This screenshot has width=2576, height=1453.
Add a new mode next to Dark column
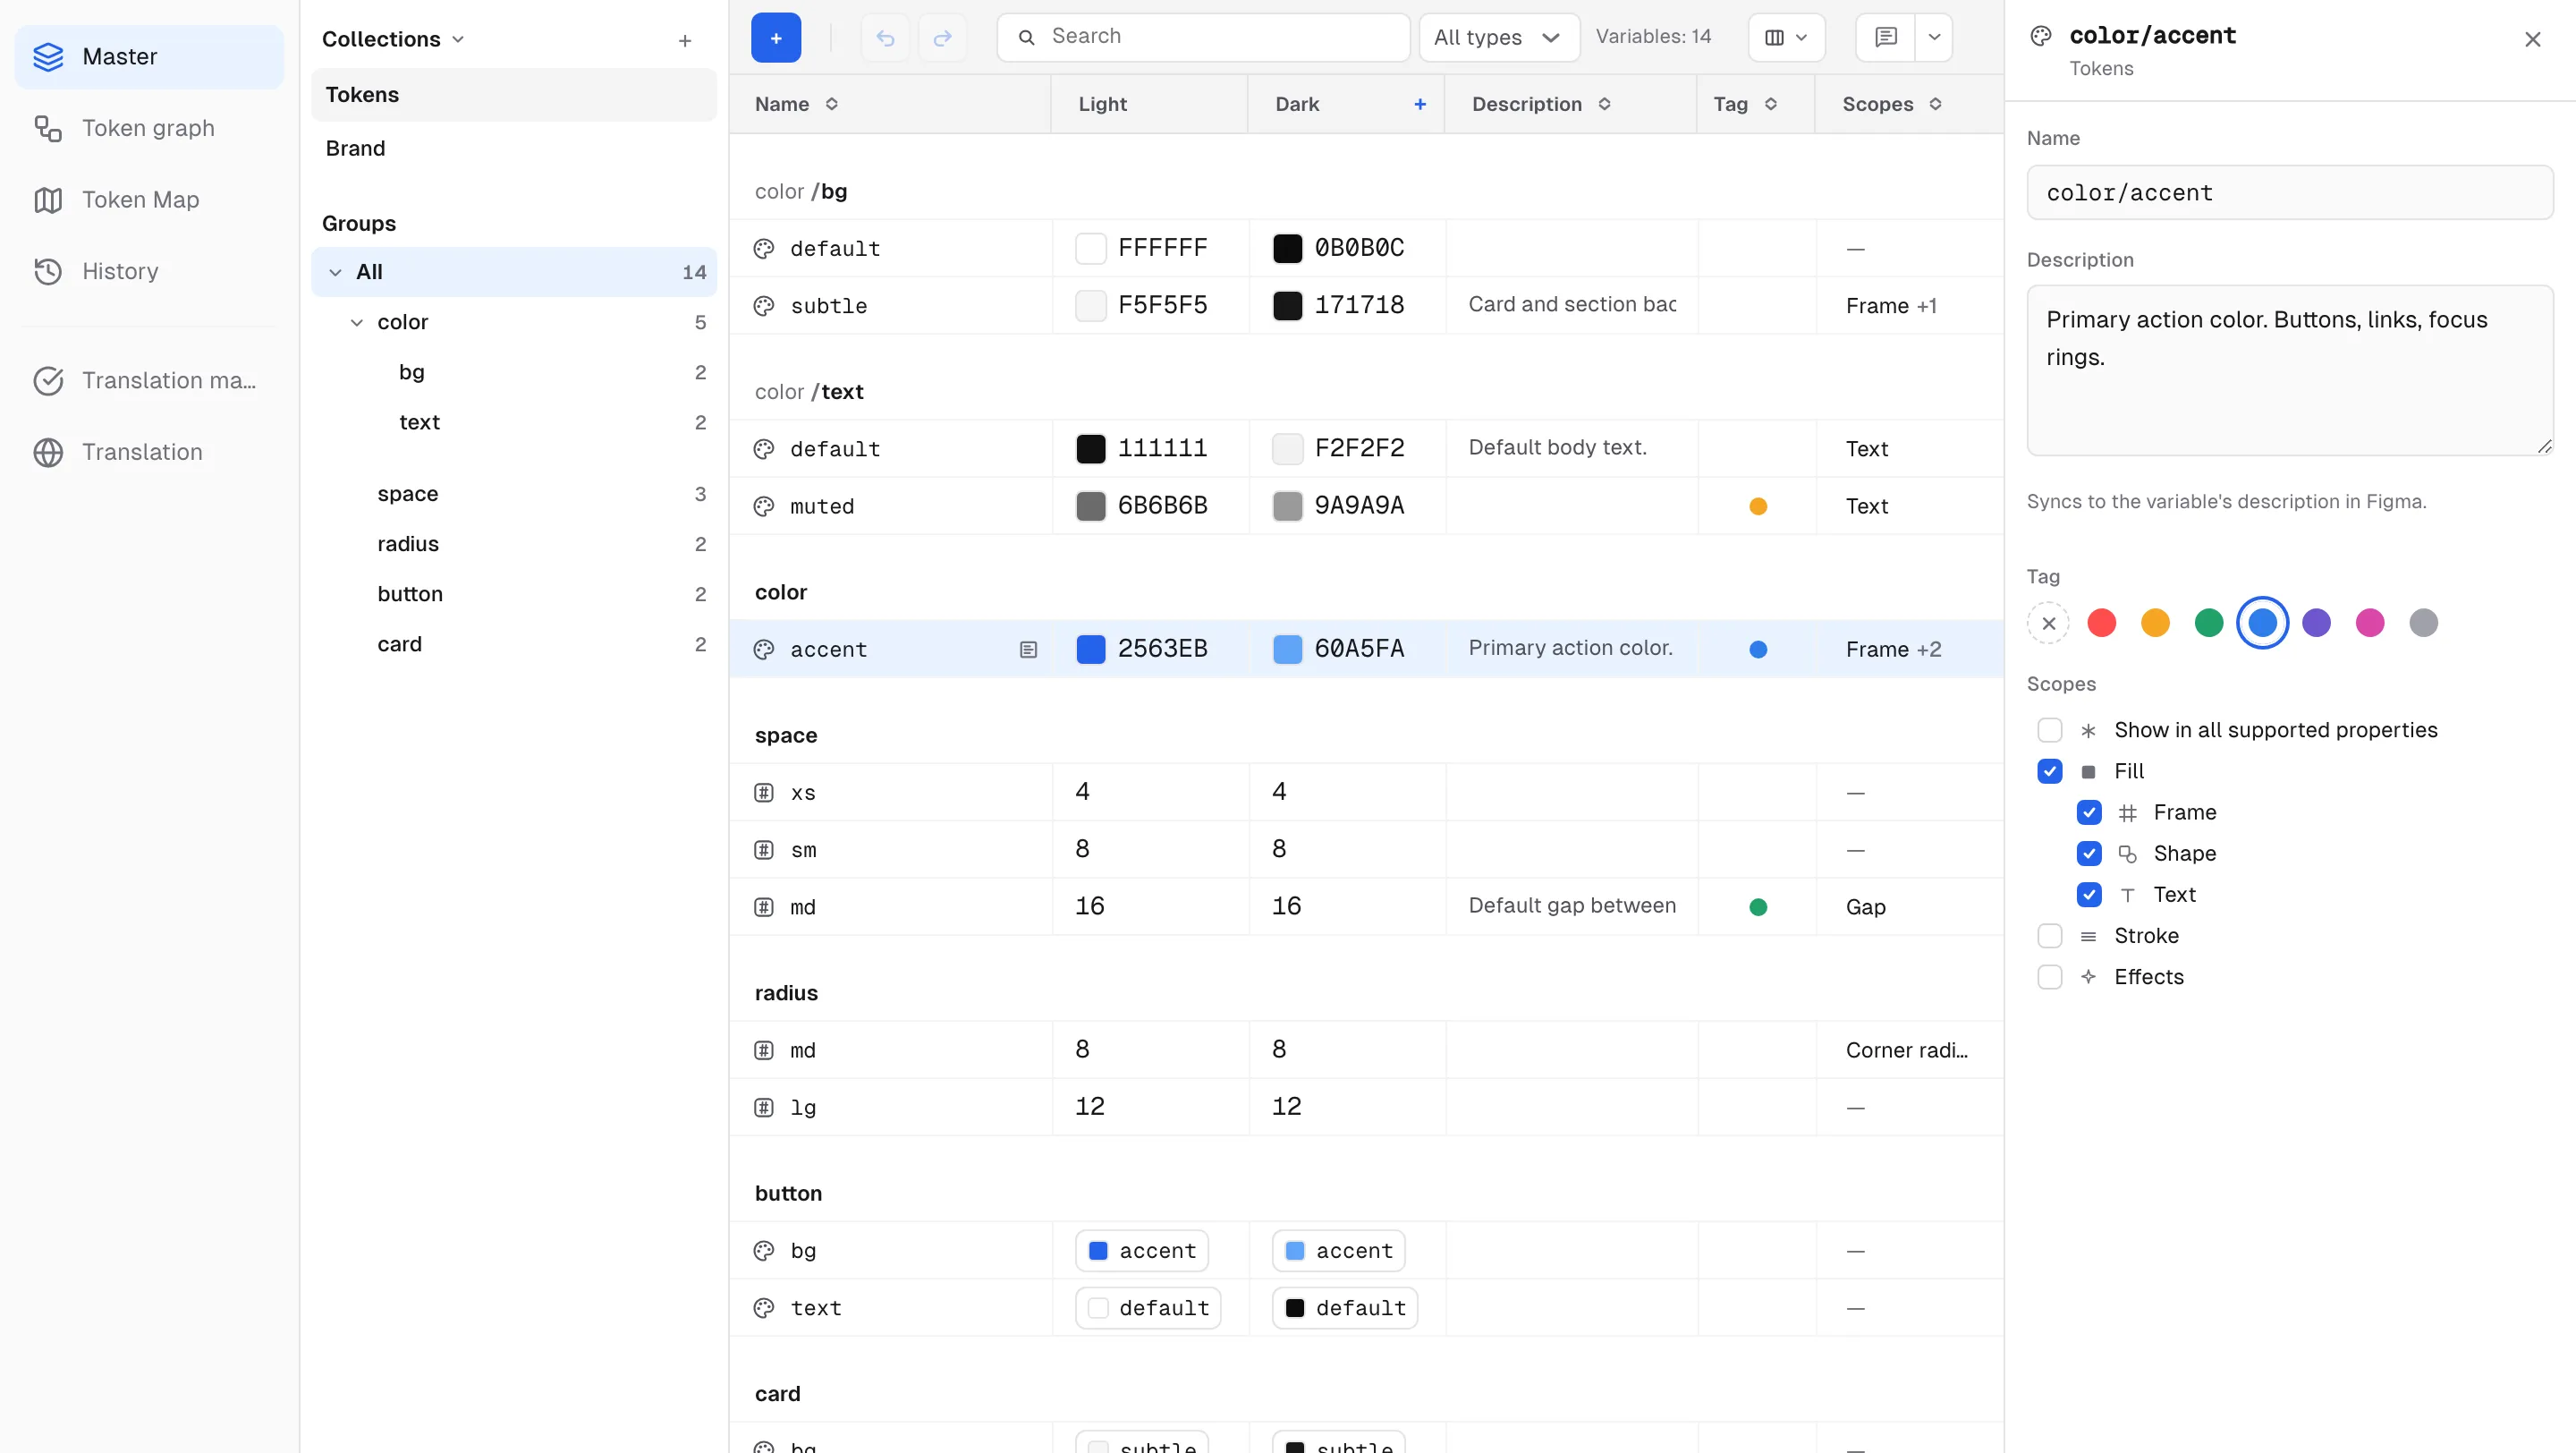tap(1420, 104)
